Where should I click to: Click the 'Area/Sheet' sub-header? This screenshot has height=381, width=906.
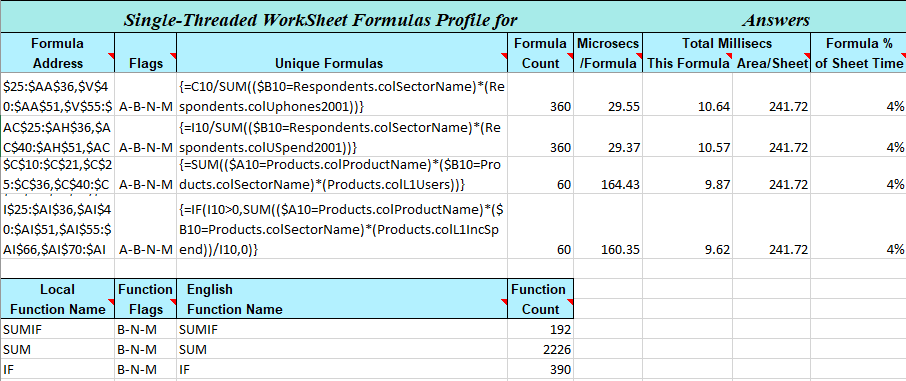[773, 64]
